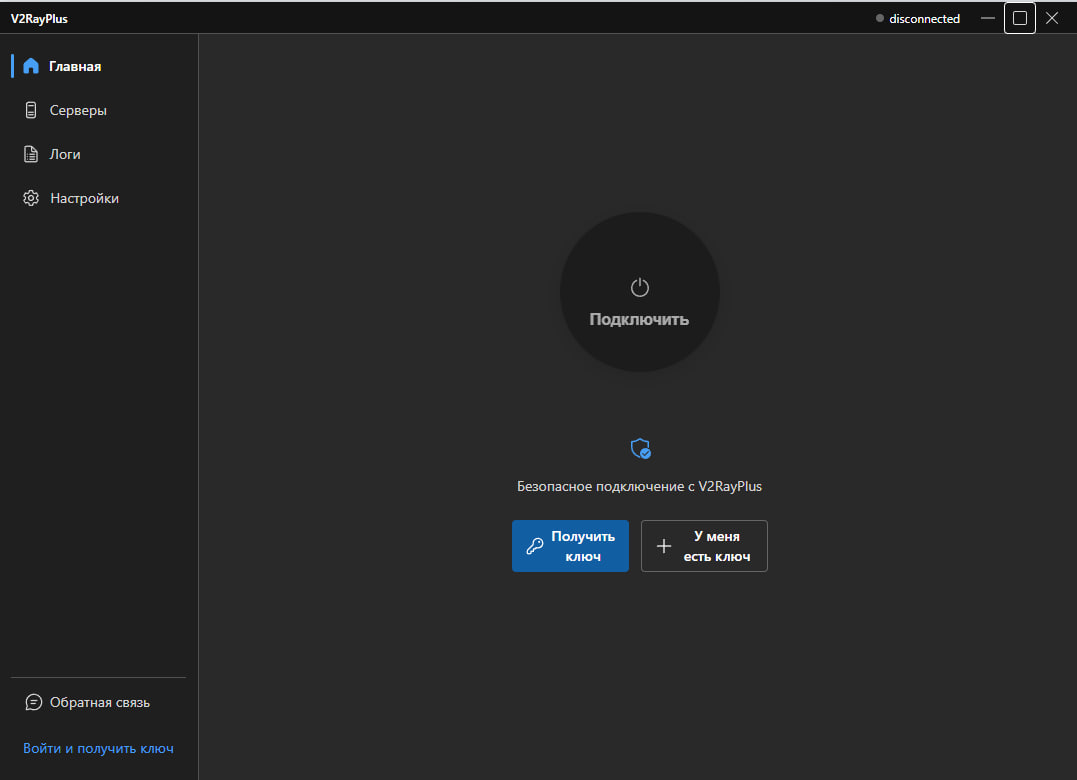Click the Безопасное подключение с V2RayPlus text
The height and width of the screenshot is (780, 1077).
click(639, 486)
